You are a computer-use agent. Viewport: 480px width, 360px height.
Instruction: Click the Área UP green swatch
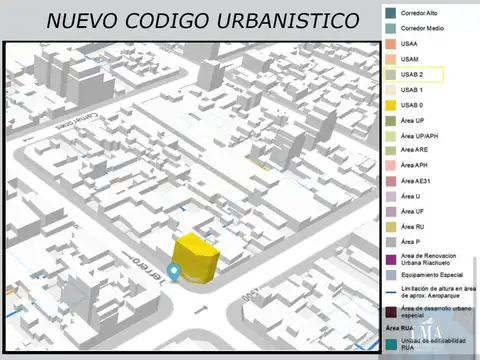click(391, 121)
